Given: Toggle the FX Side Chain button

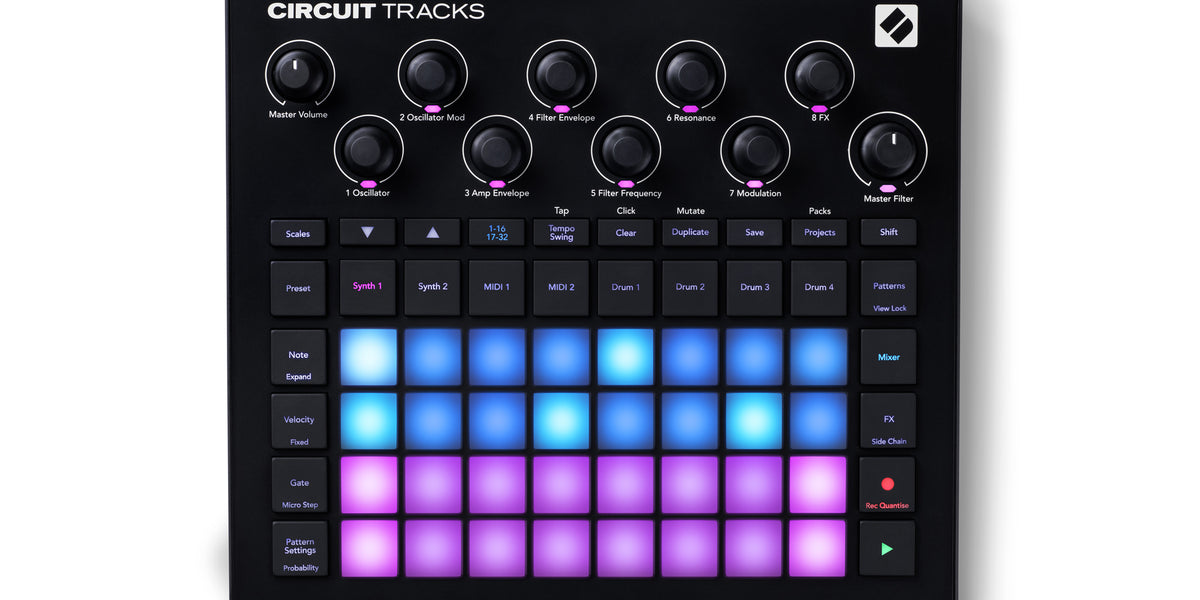Looking at the screenshot, I should (x=888, y=421).
